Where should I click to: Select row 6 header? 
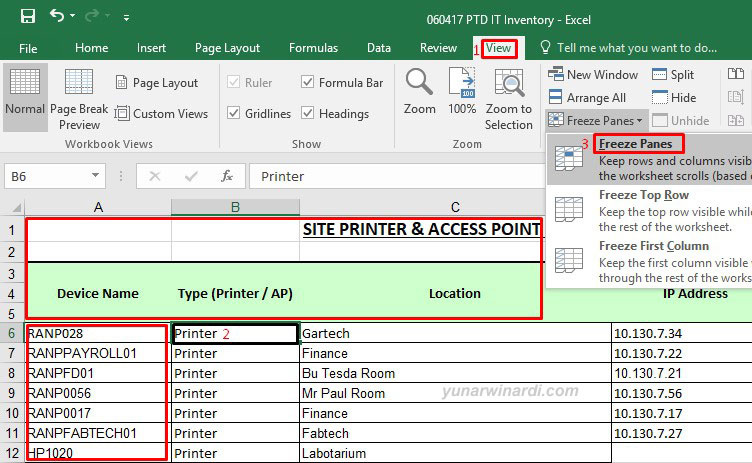point(12,333)
